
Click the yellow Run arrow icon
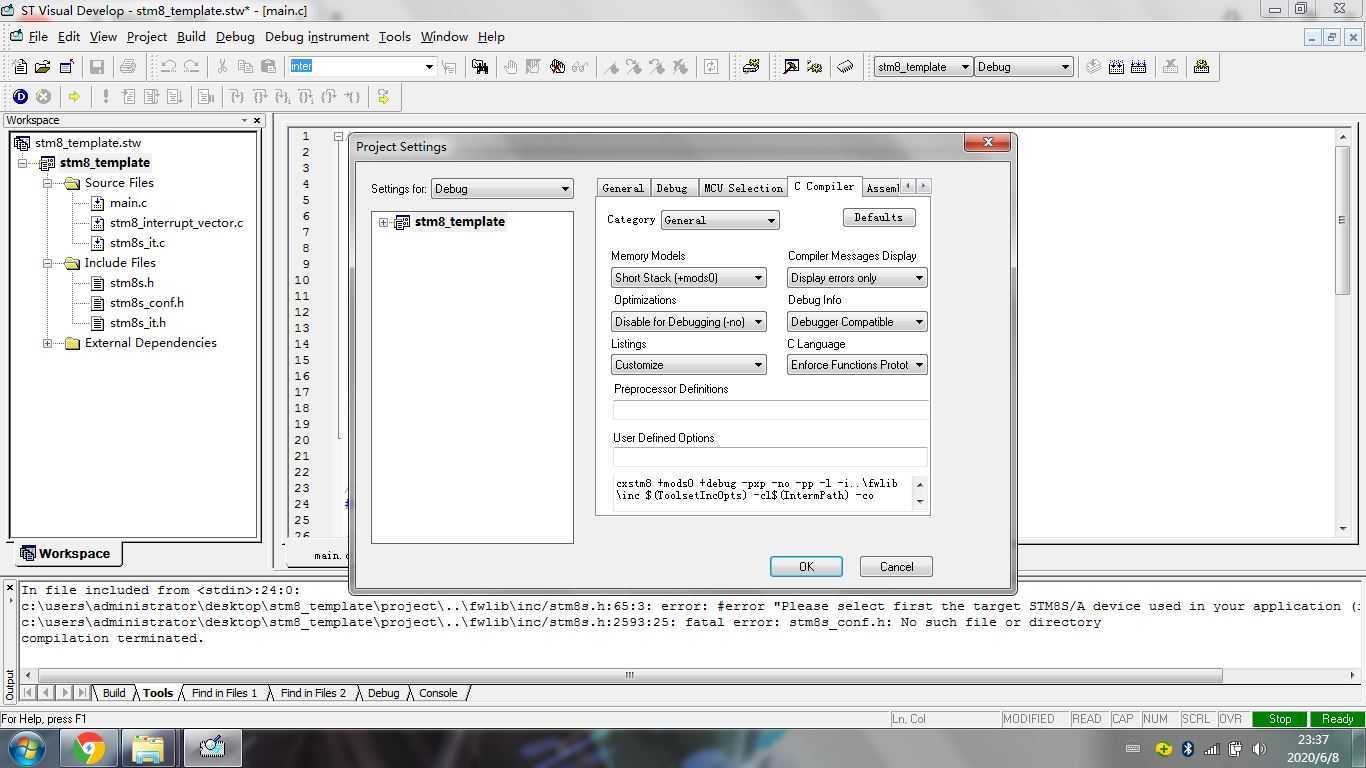tap(74, 97)
